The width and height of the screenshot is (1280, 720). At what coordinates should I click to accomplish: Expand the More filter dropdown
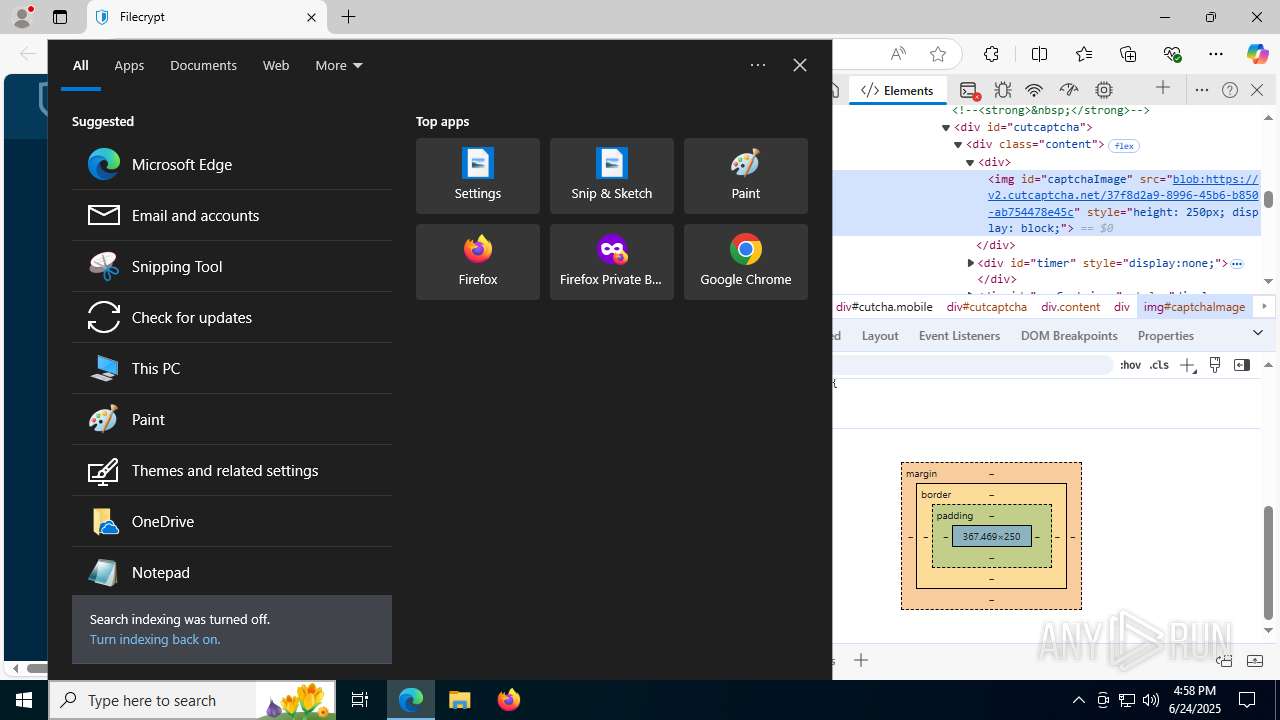click(x=338, y=65)
